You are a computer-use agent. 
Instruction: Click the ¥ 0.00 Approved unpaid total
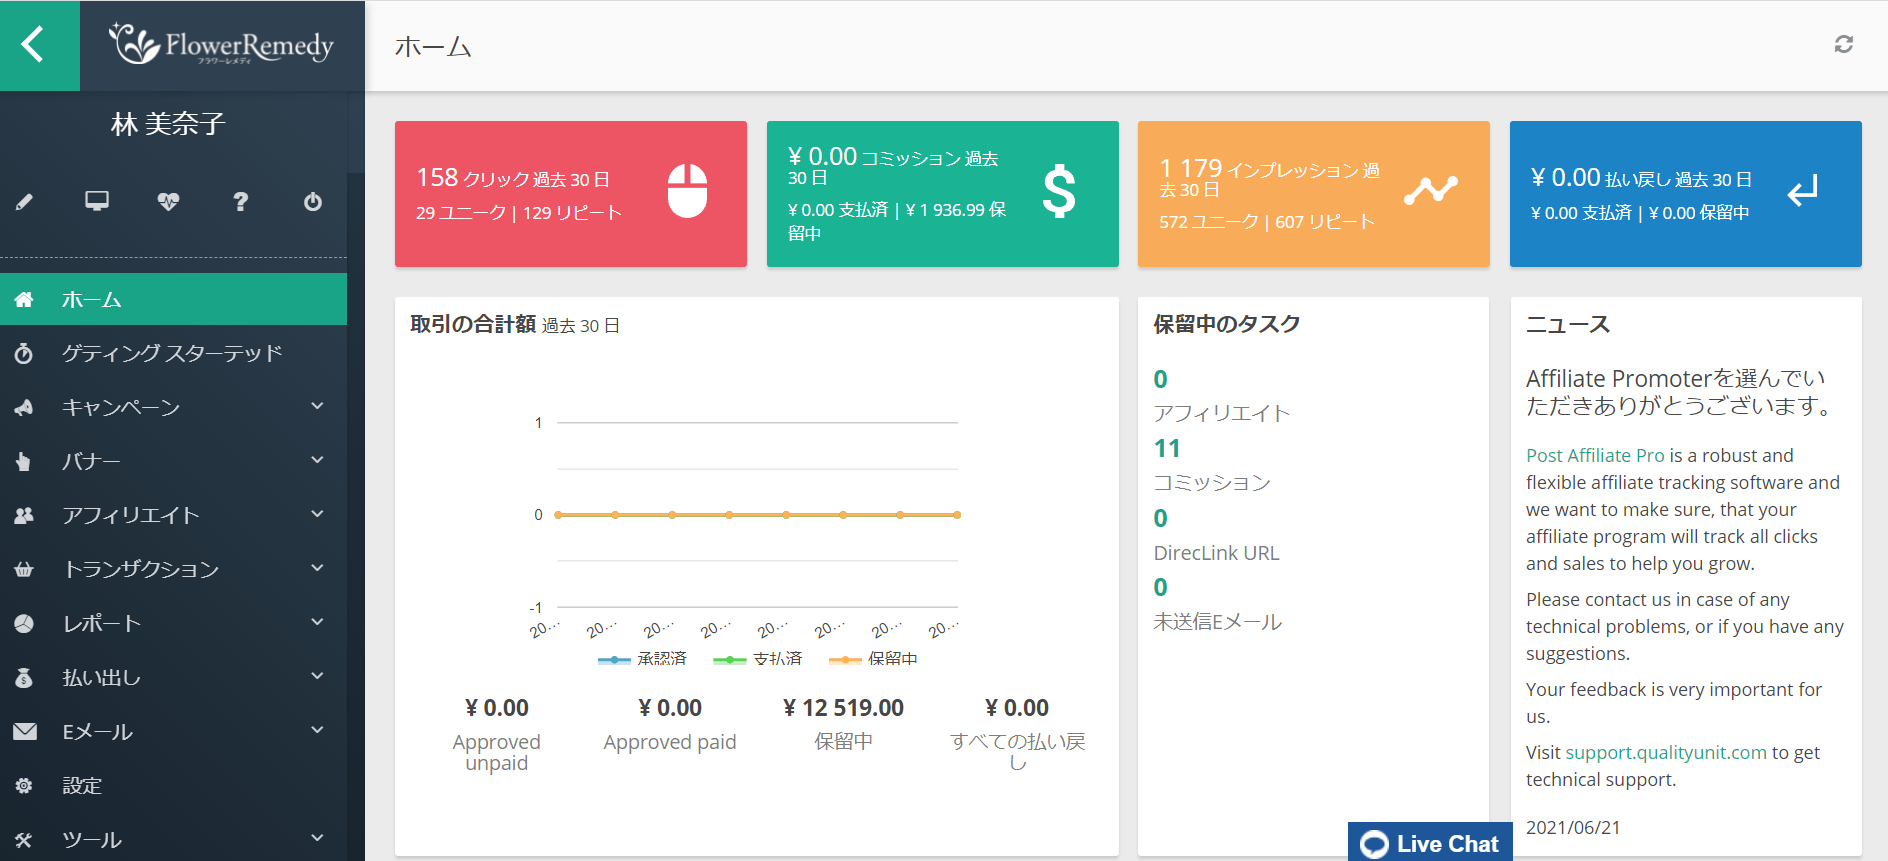pyautogui.click(x=497, y=708)
